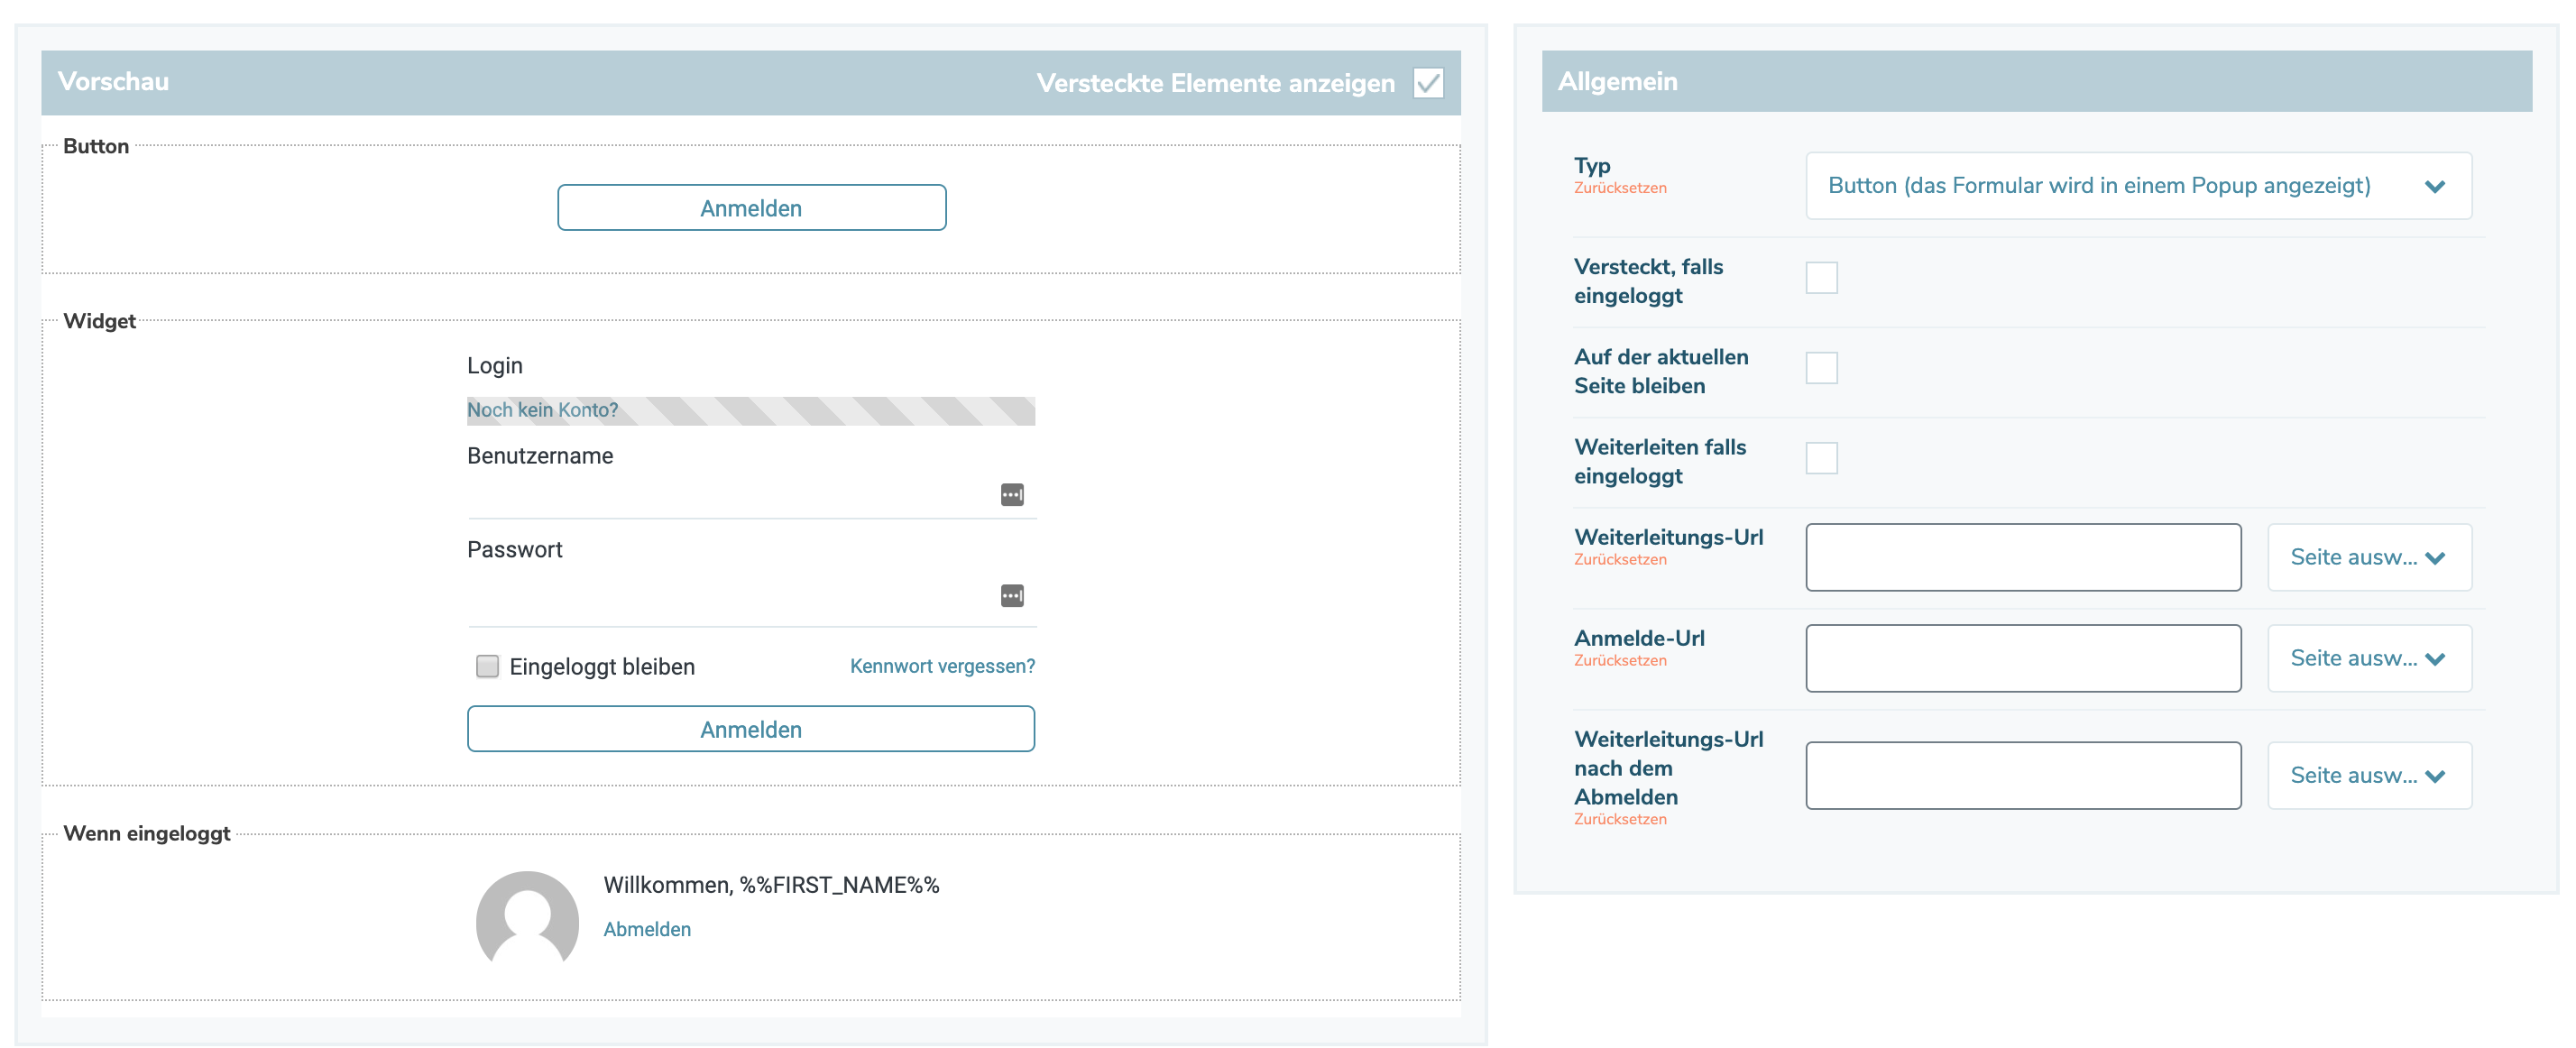Viewport: 2576px width, 1048px height.
Task: Enable Weiterleiten falls eingeloggt option
Action: (x=1821, y=458)
